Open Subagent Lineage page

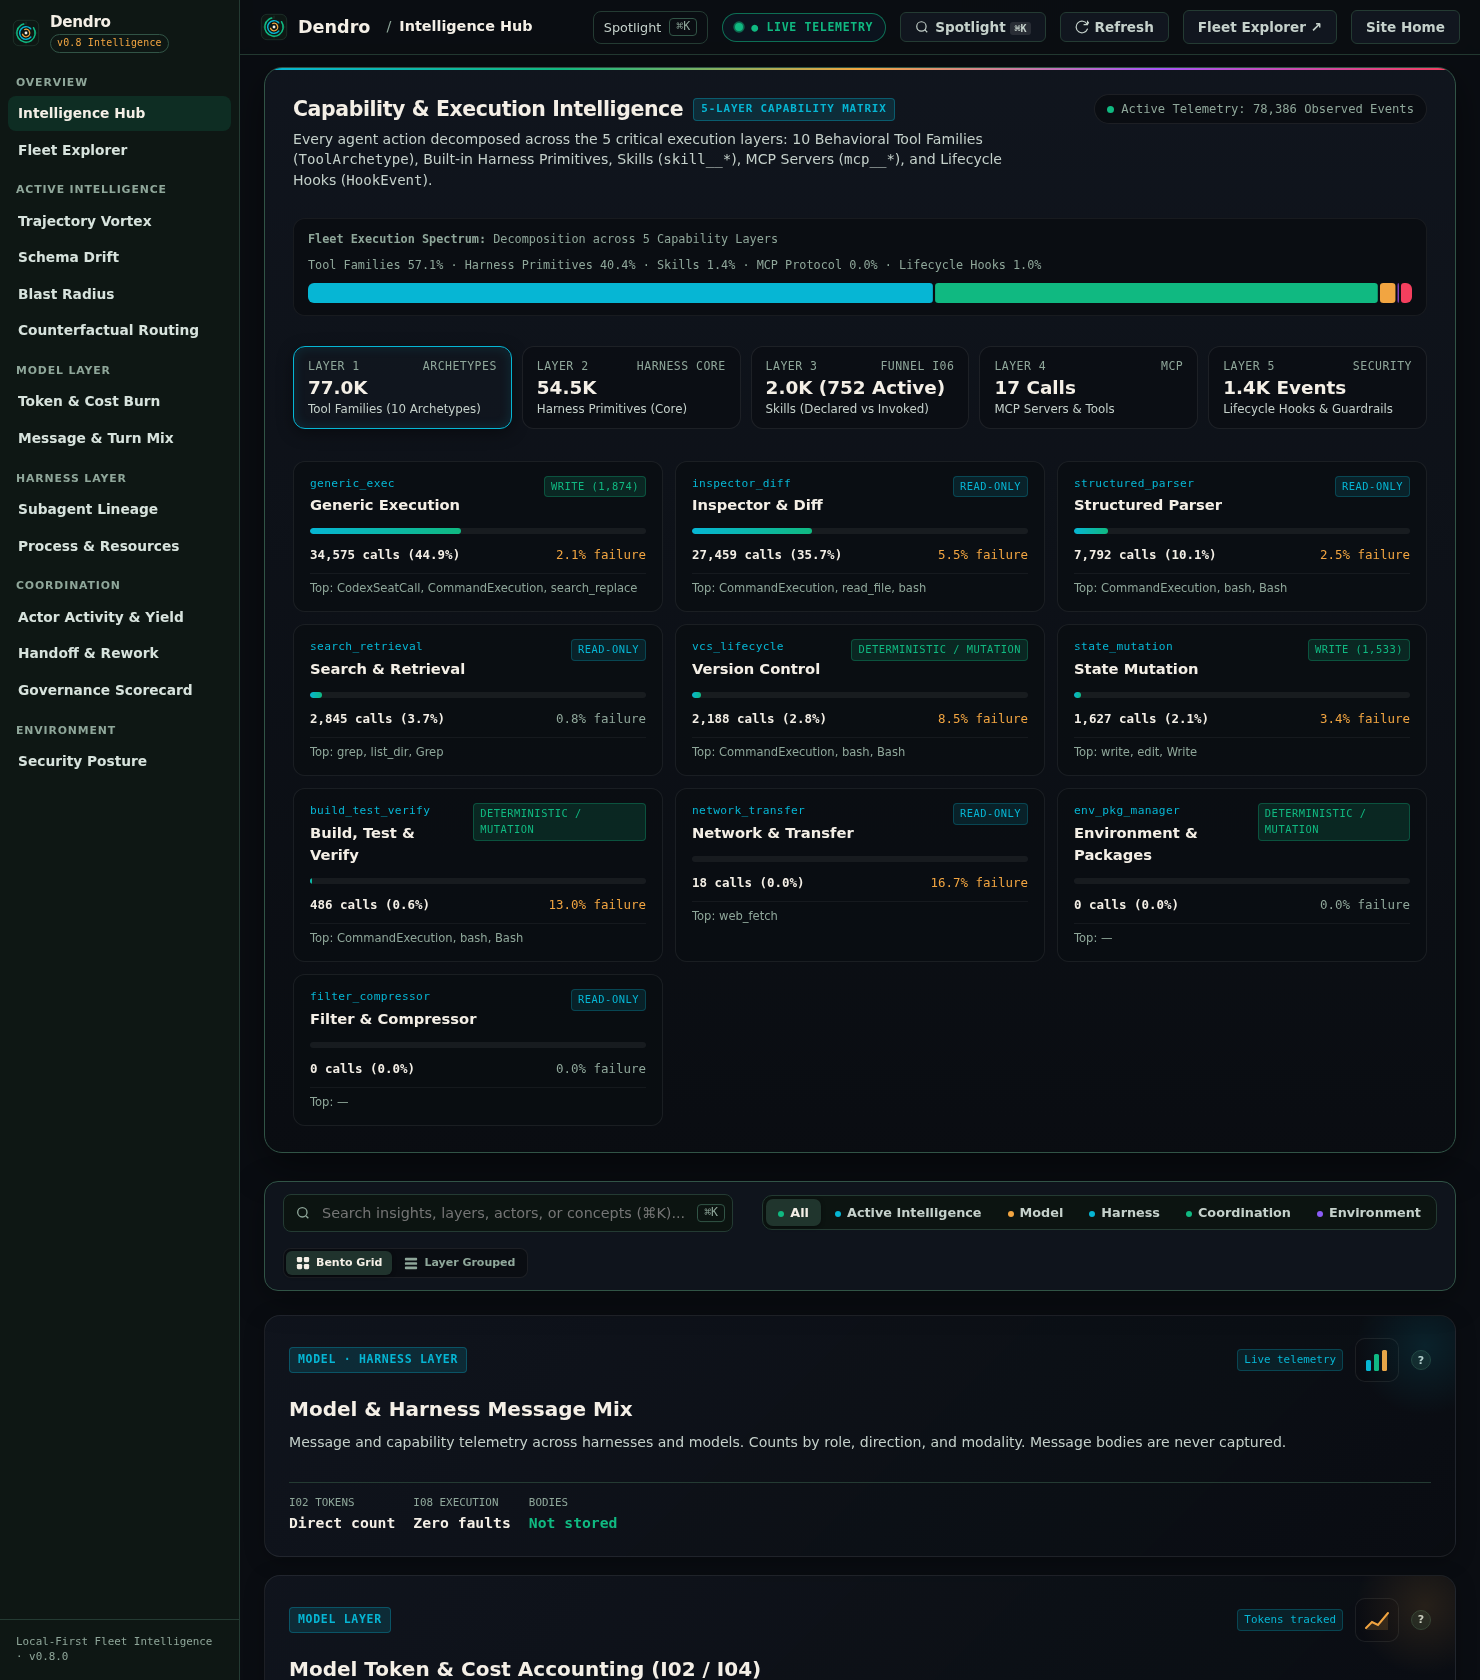[119, 509]
